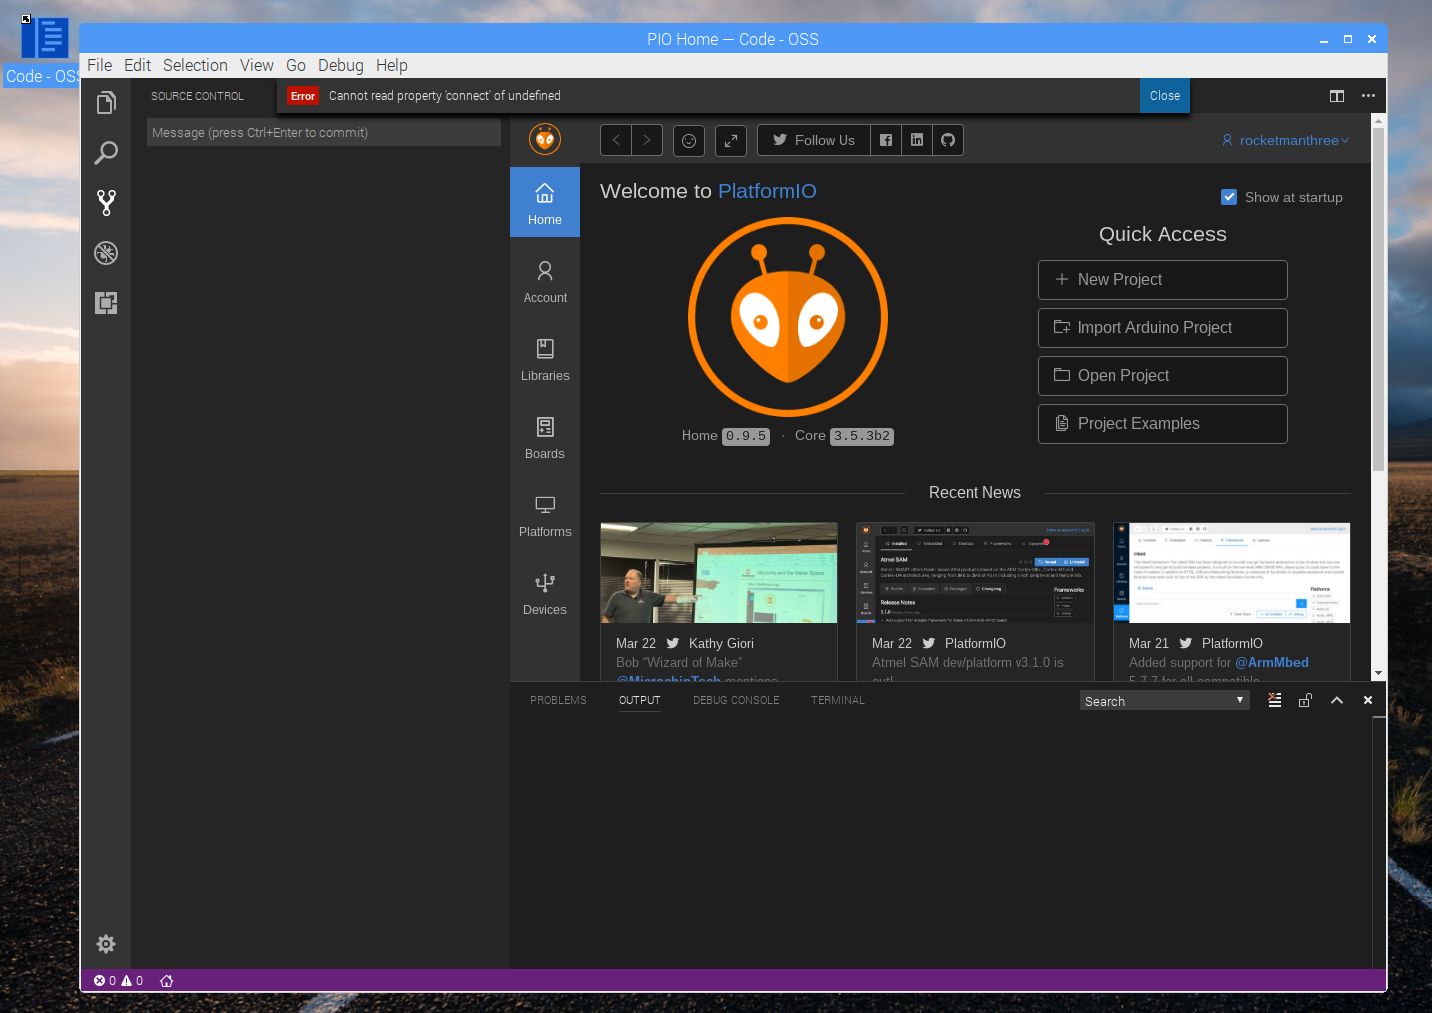1432x1013 pixels.
Task: Open the Source Control view in the activity bar
Action: (x=106, y=203)
